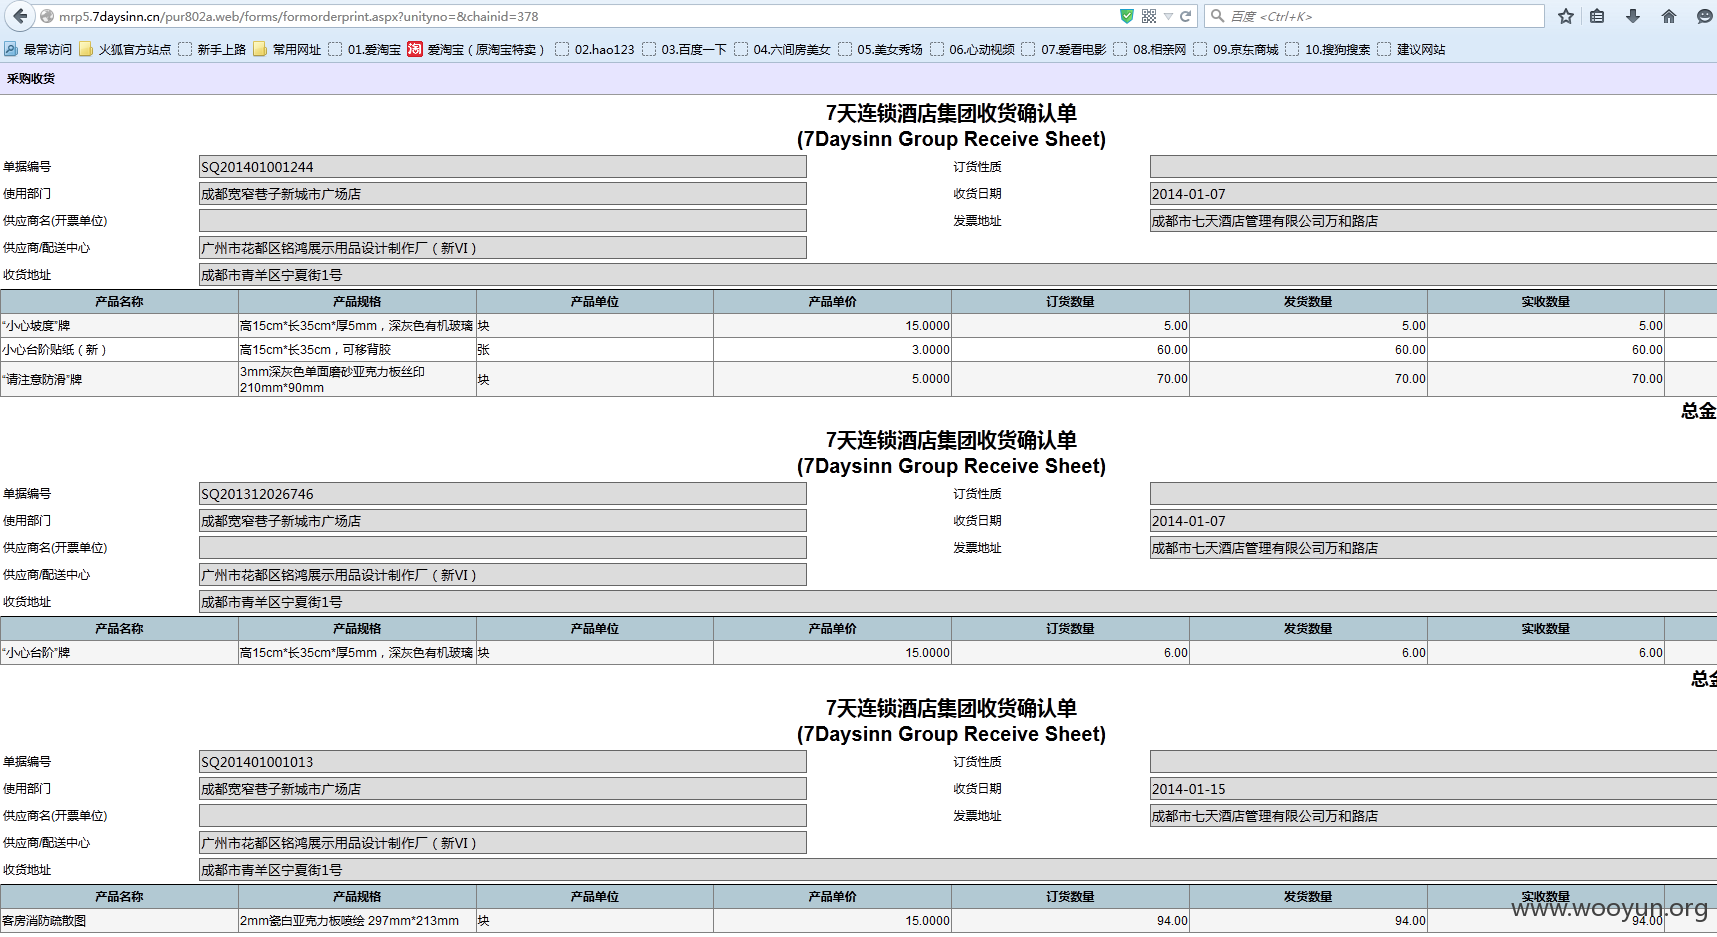Click the 2mm瓷白亚克力板喷绘 spec cell
This screenshot has height=937, width=1717.
(x=357, y=921)
